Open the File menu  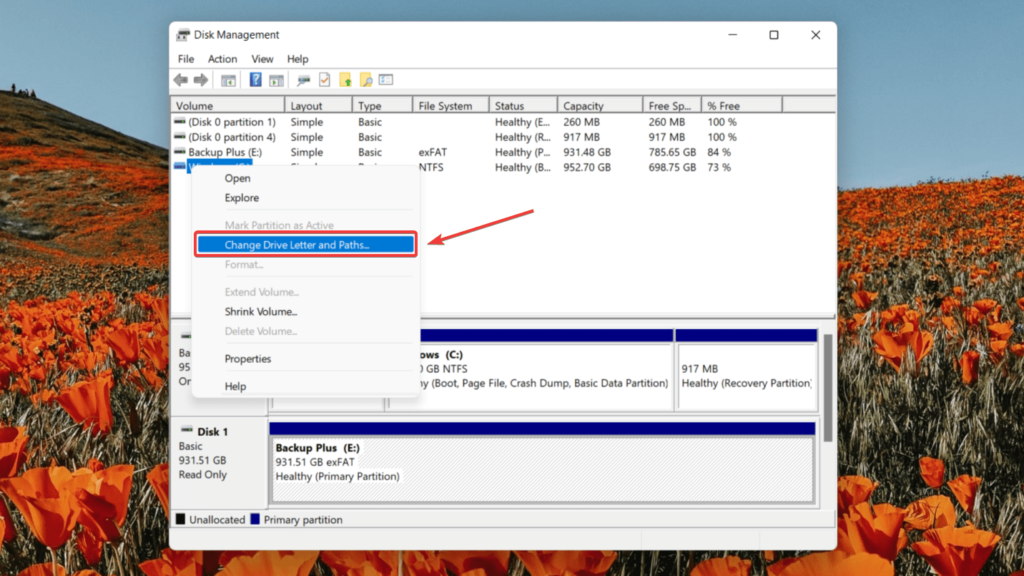[x=185, y=58]
